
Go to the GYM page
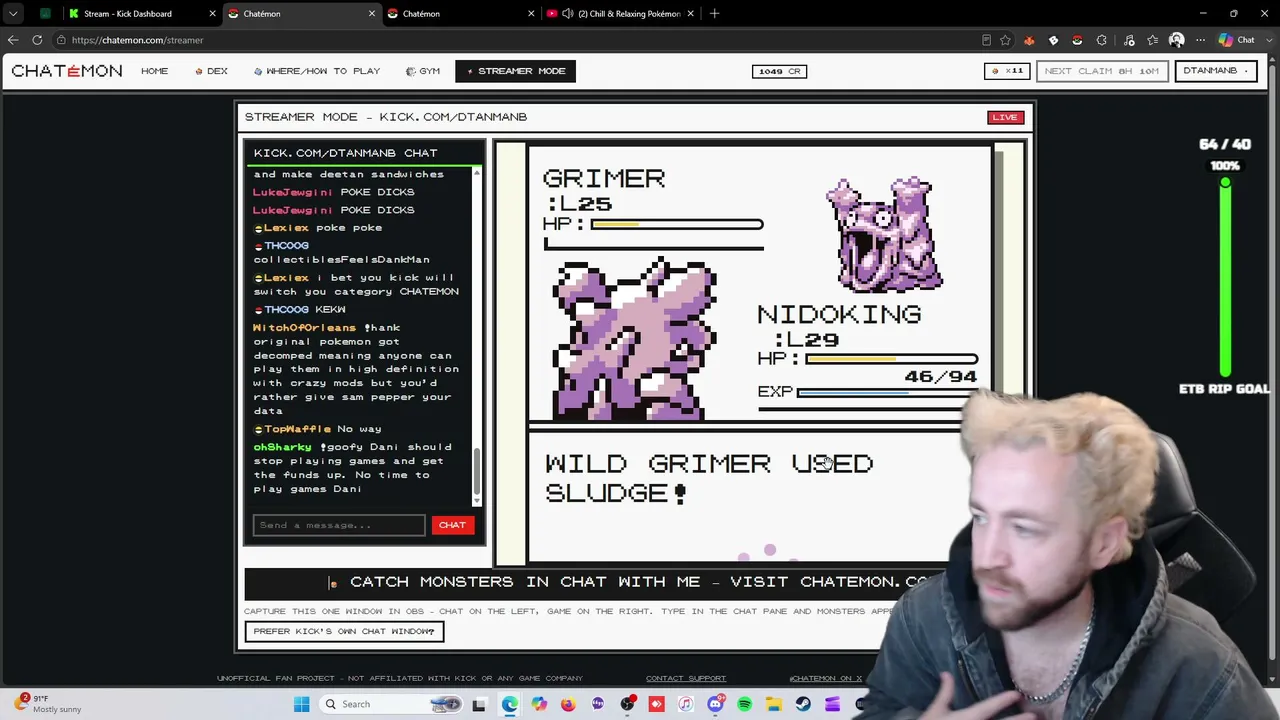point(423,71)
